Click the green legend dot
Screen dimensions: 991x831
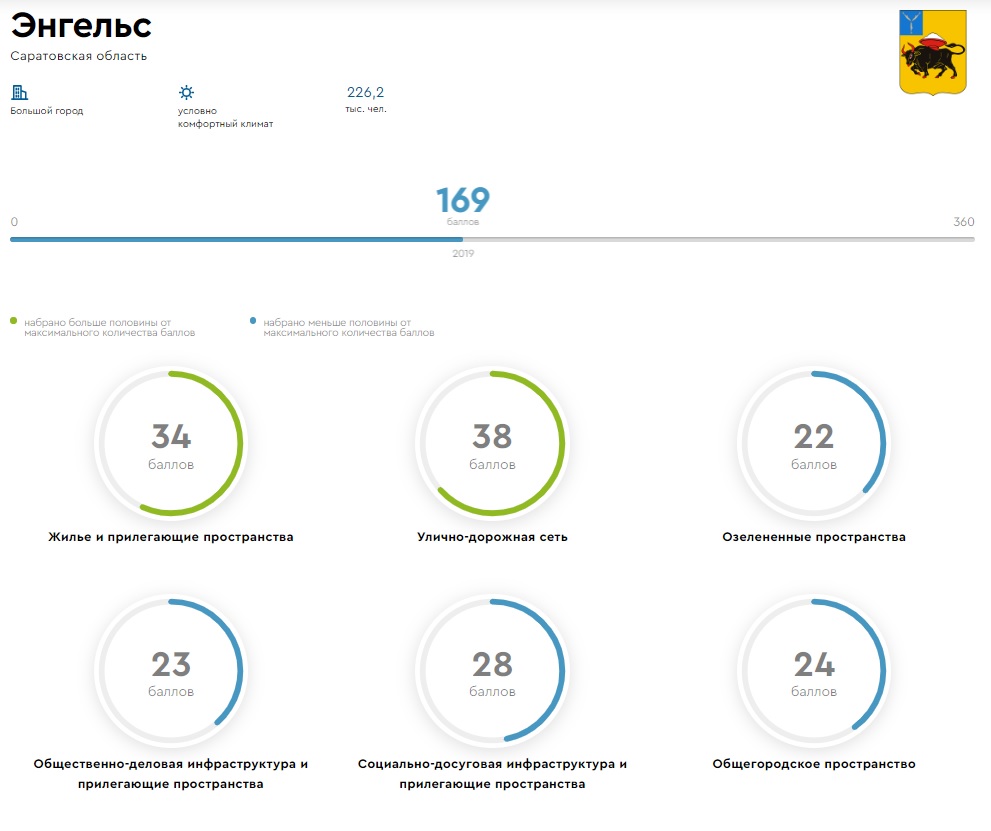[14, 322]
